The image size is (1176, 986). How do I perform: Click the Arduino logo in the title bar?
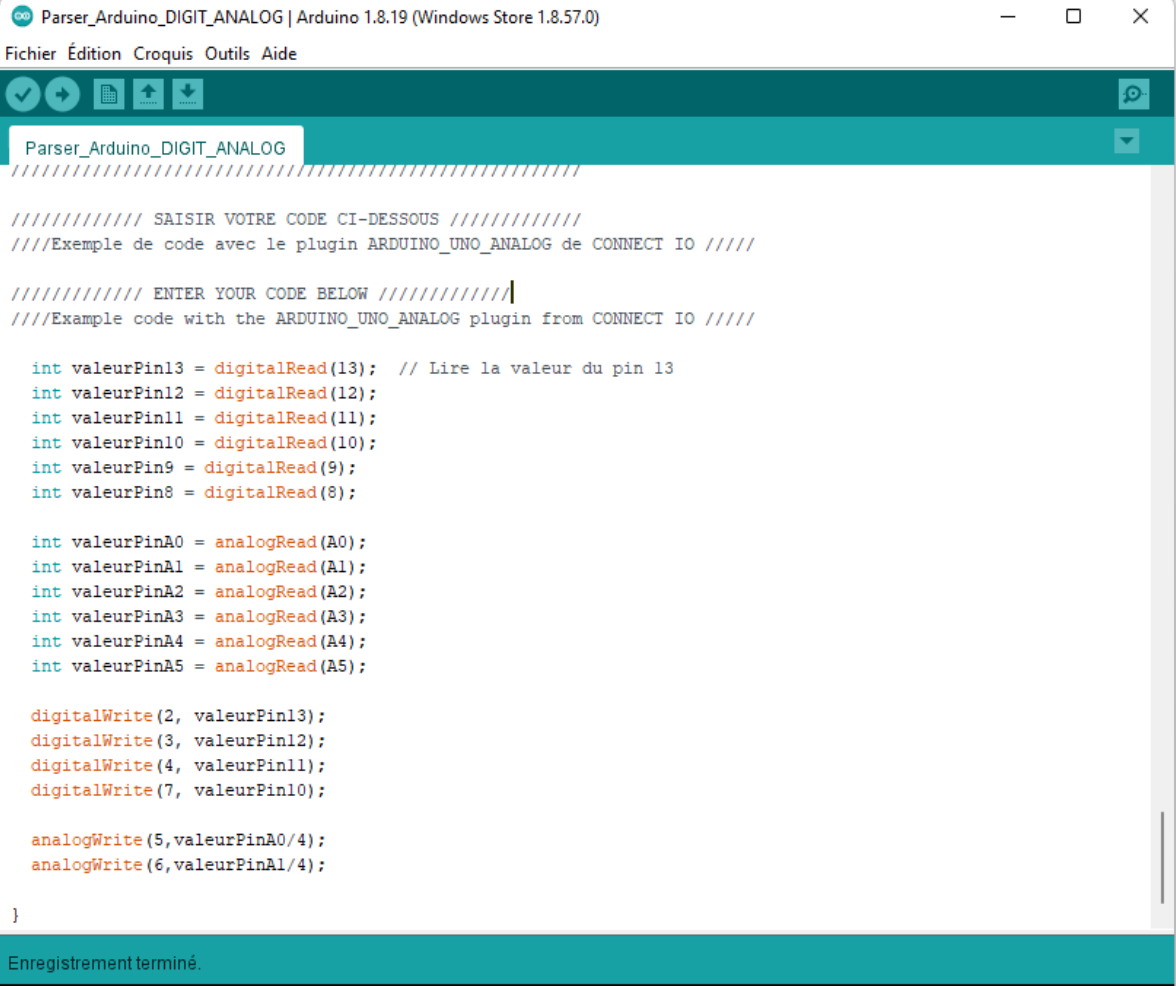point(20,17)
